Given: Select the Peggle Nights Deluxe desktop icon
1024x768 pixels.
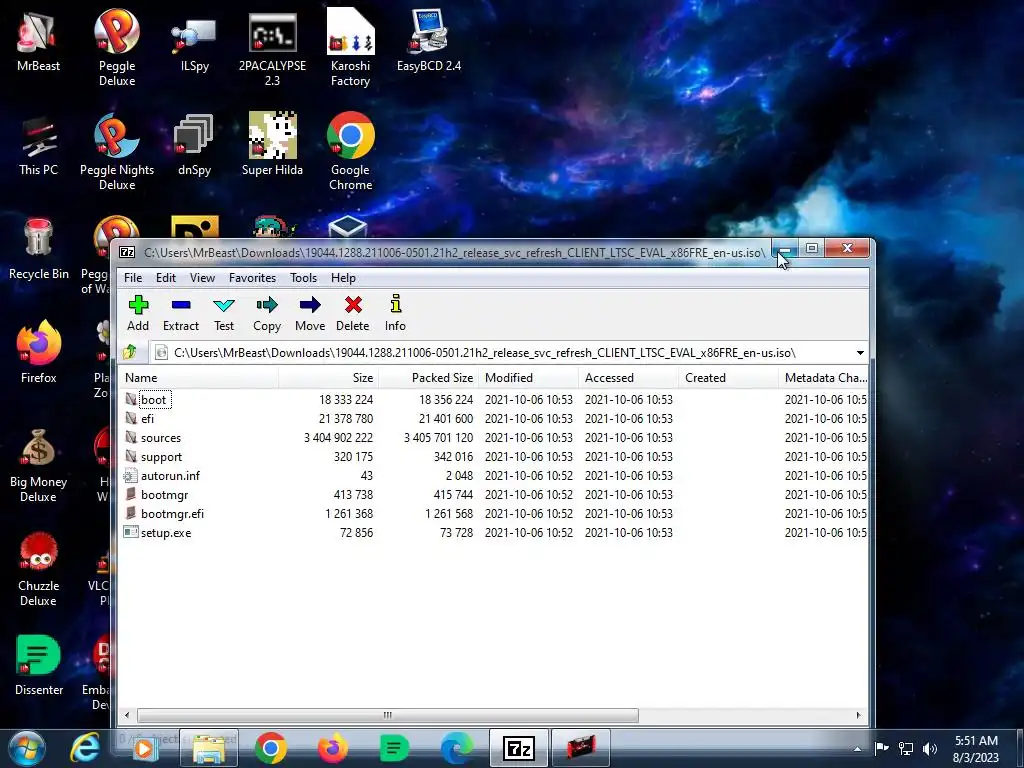Looking at the screenshot, I should pyautogui.click(x=117, y=152).
